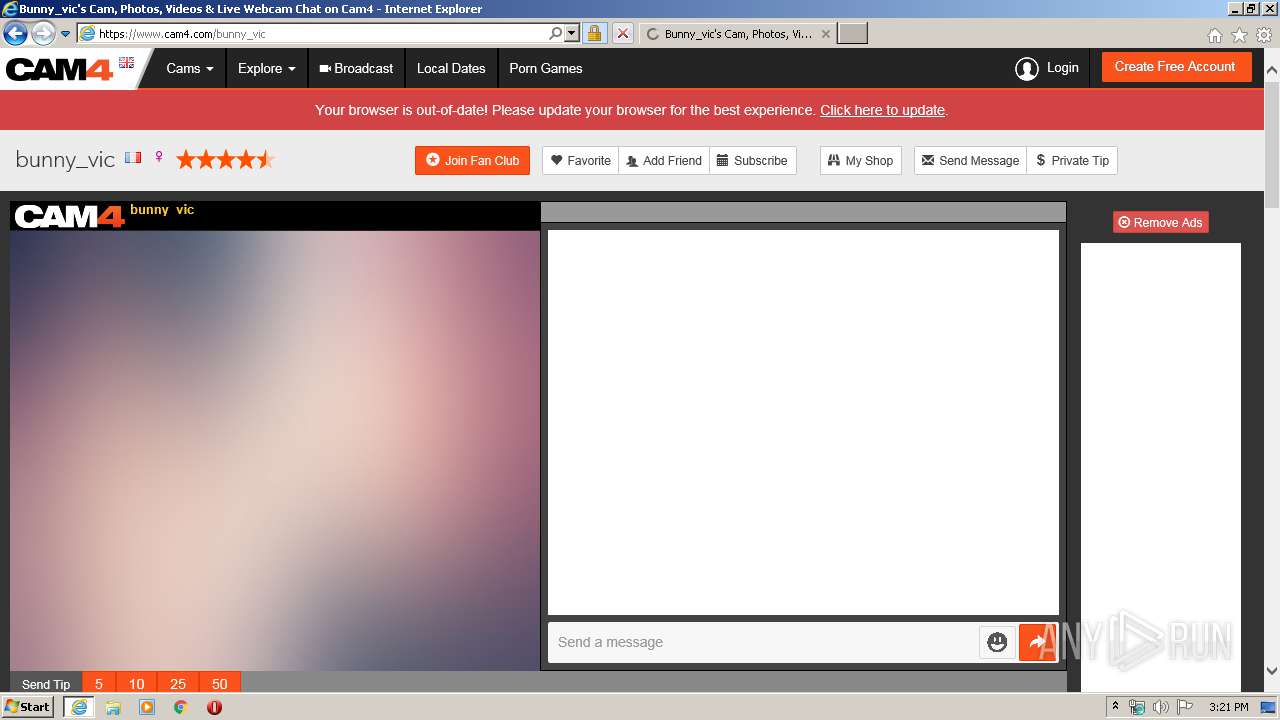Image resolution: width=1280 pixels, height=720 pixels.
Task: Click the Send a message input field
Action: 763,642
